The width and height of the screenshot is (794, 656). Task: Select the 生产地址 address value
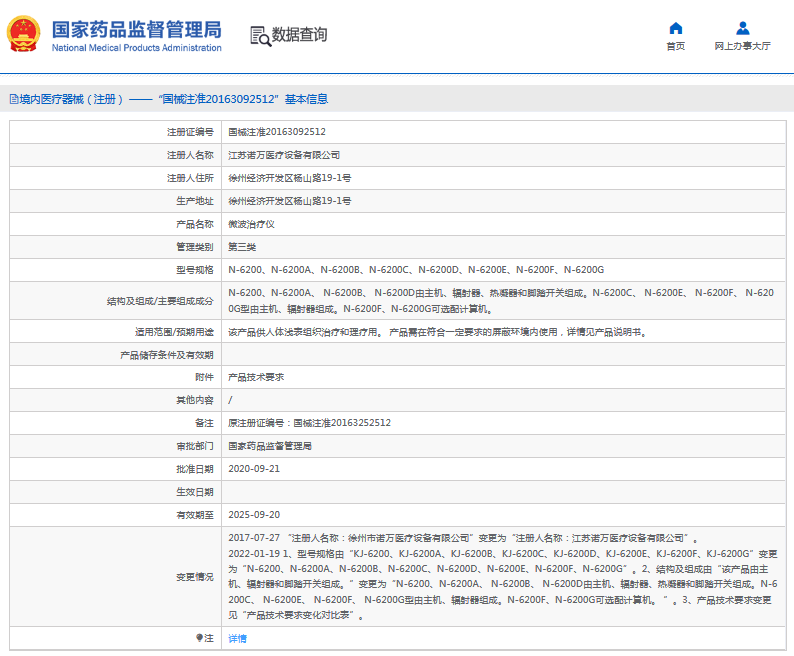pos(290,201)
